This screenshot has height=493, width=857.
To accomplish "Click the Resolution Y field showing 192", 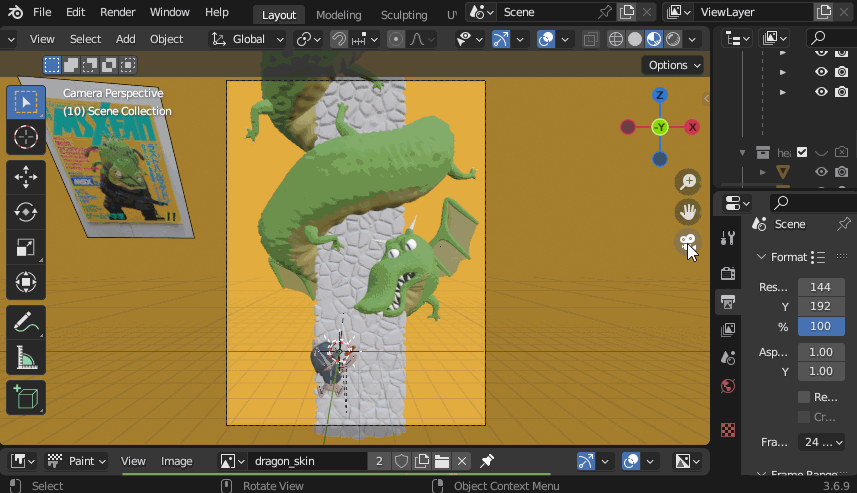I will pos(821,307).
